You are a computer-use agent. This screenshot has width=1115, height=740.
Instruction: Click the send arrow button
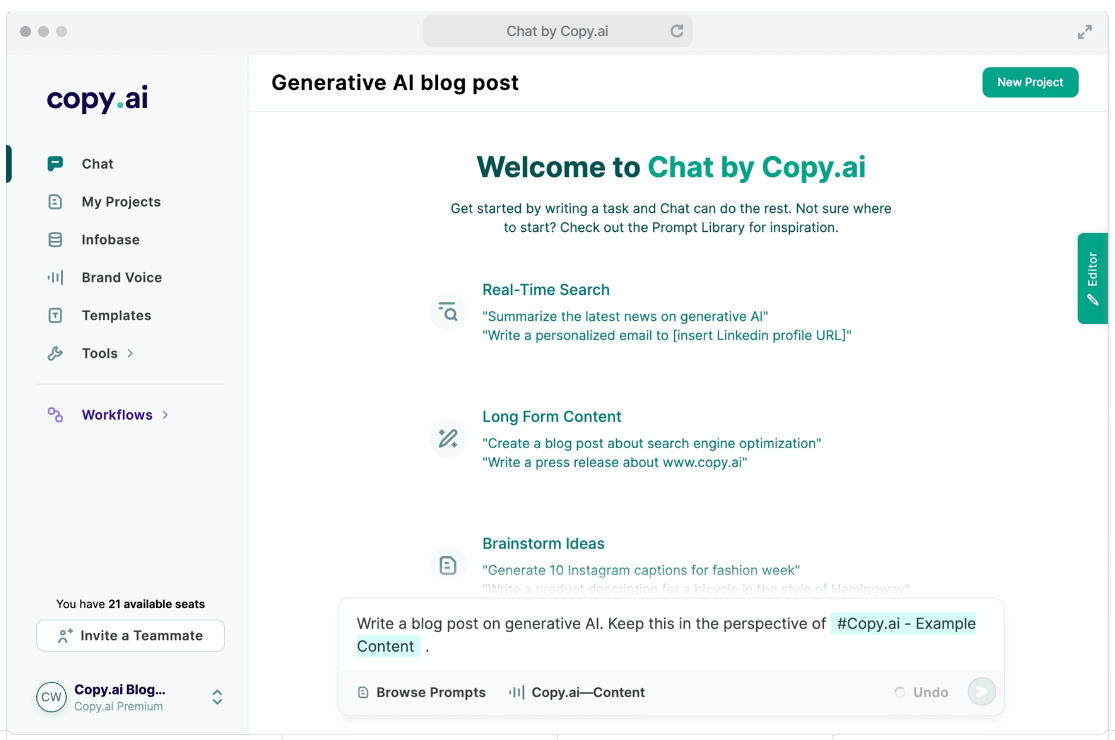[981, 692]
